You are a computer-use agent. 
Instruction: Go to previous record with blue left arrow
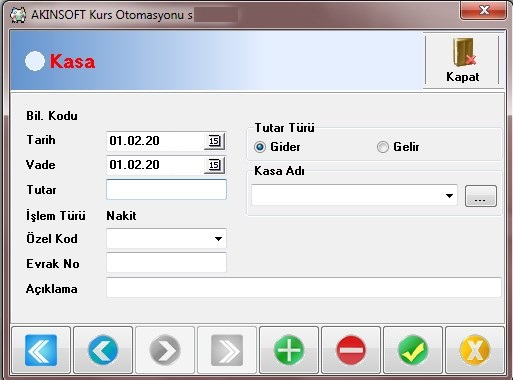pos(103,350)
